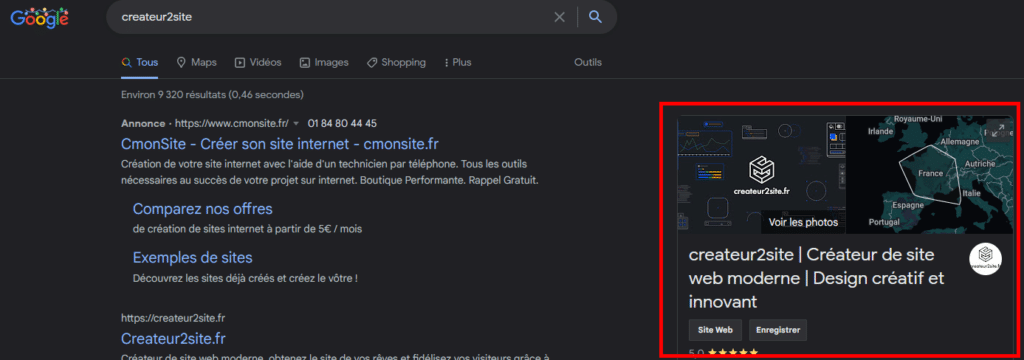Screen dimensions: 1024x360
Task: Click the round createur2site logo in panel
Action: (x=985, y=259)
